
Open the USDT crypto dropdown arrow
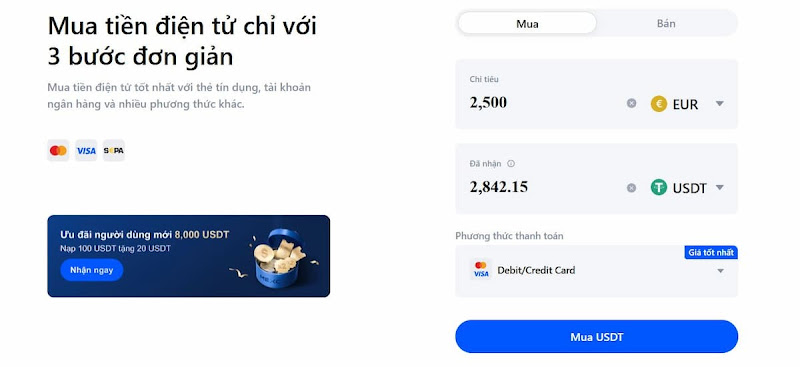(x=719, y=187)
